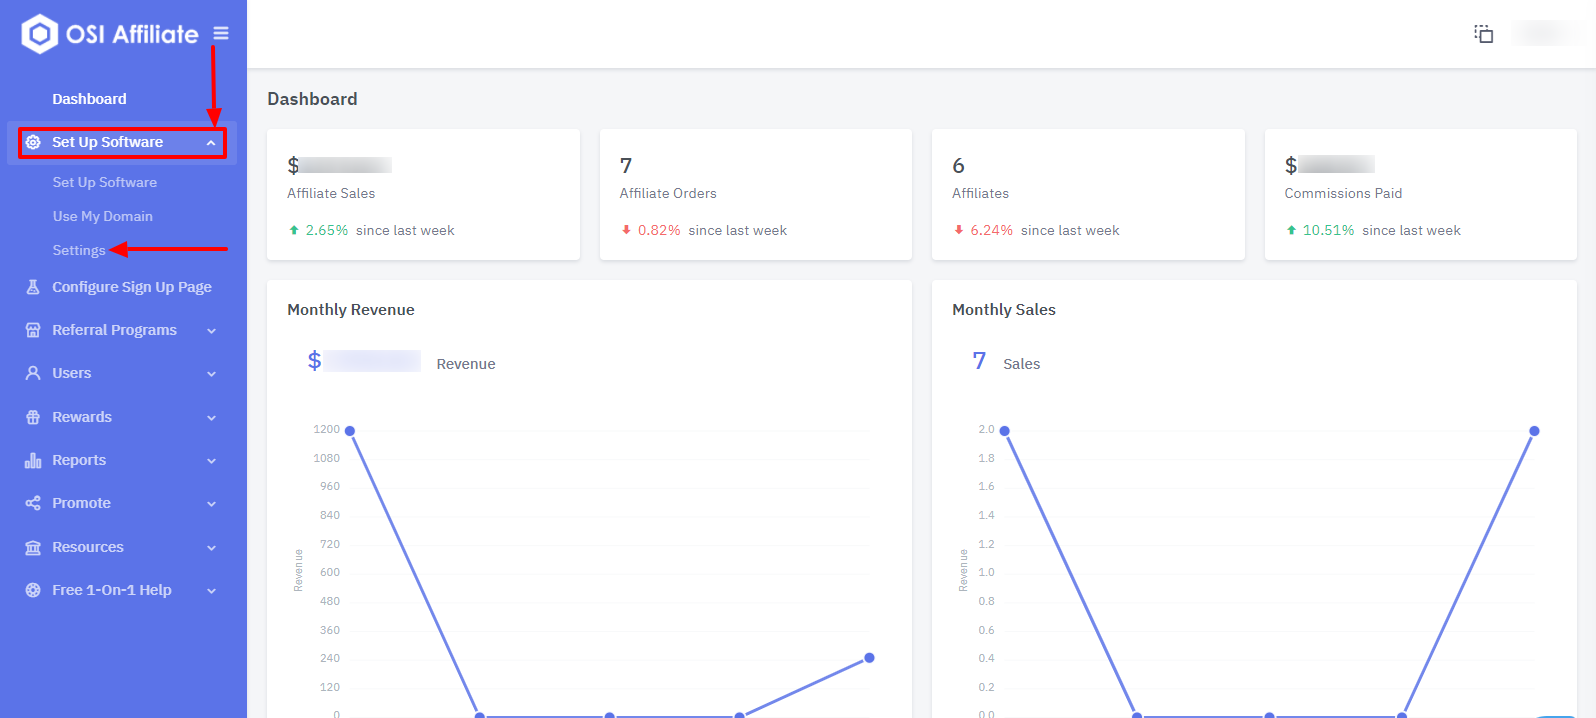
Task: Expand the Reports menu chevron
Action: tap(211, 461)
